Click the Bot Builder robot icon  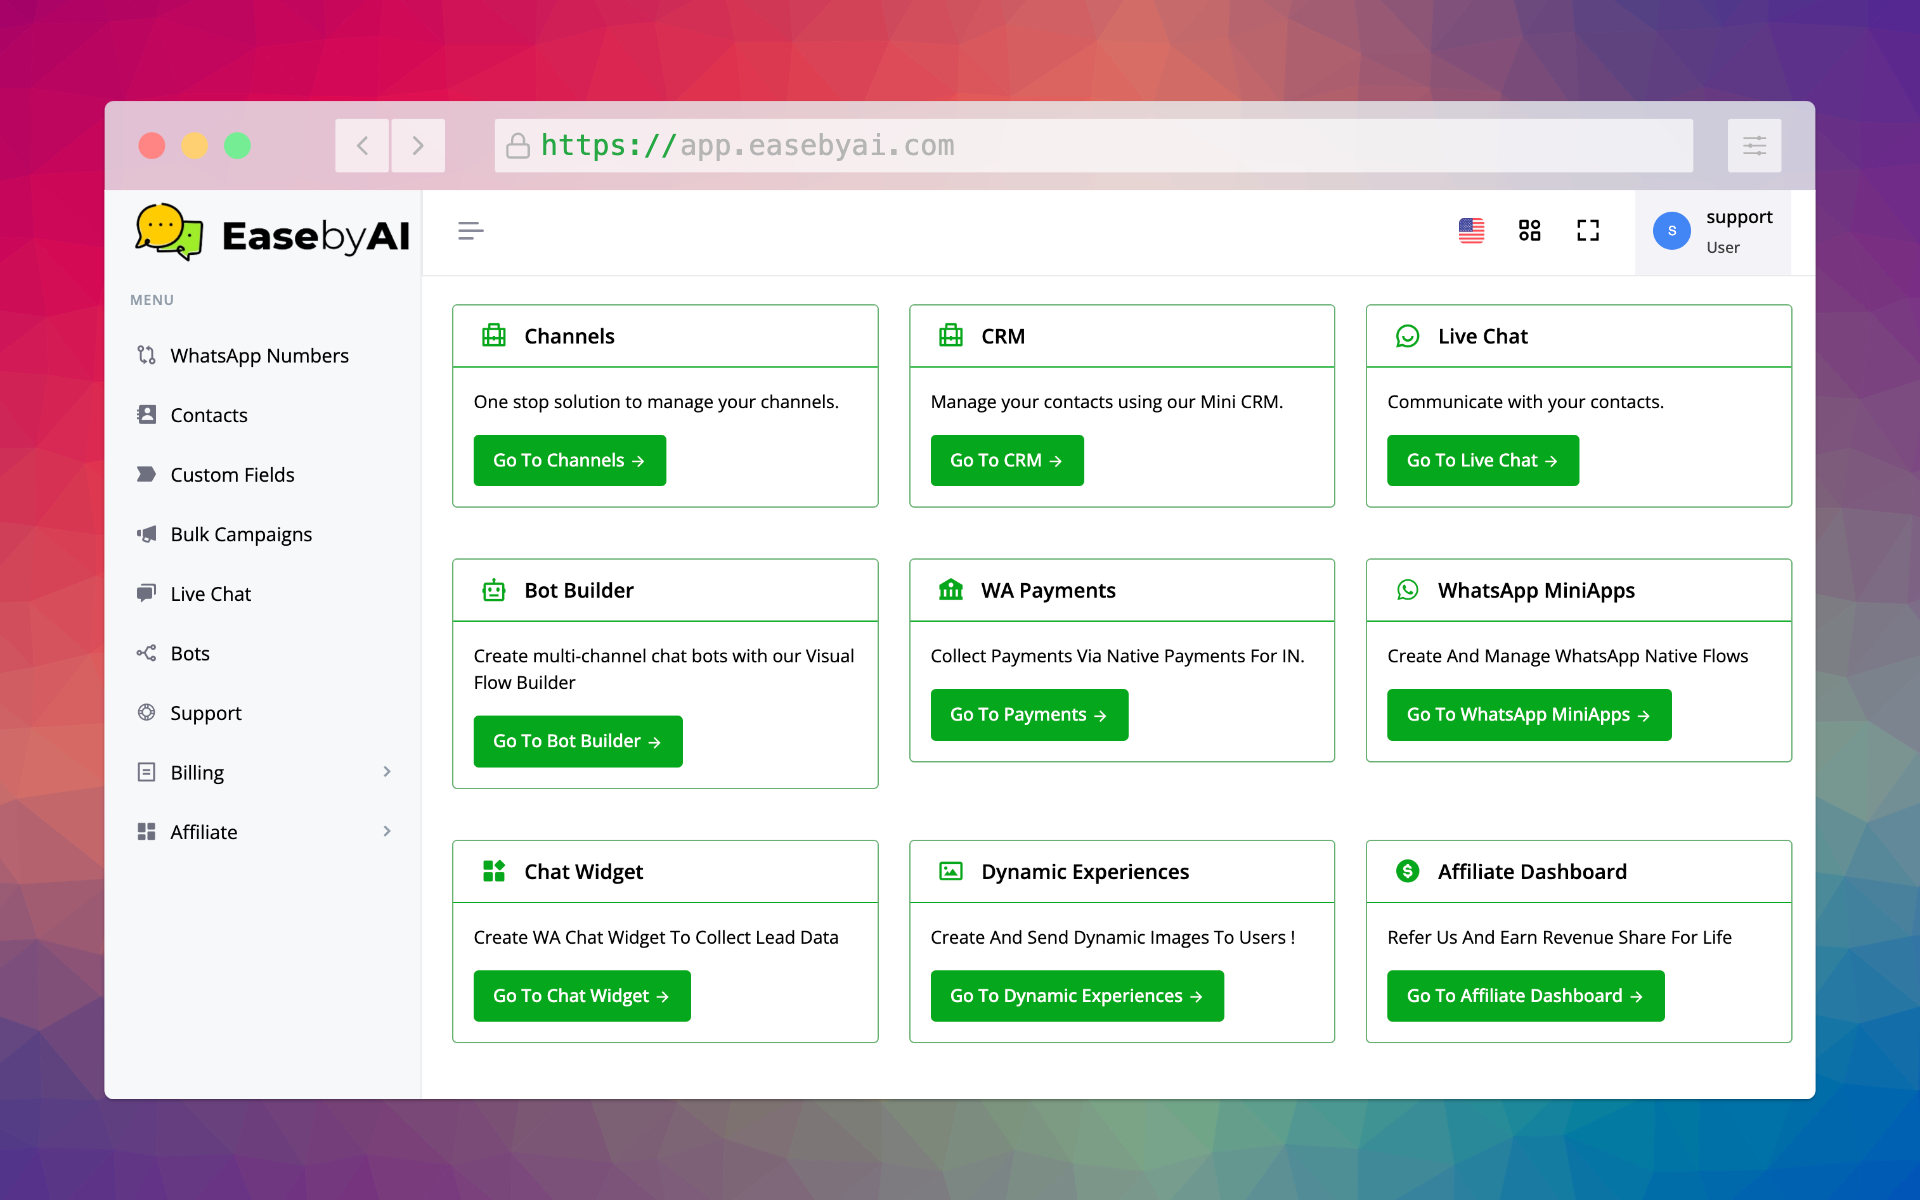[x=494, y=590]
